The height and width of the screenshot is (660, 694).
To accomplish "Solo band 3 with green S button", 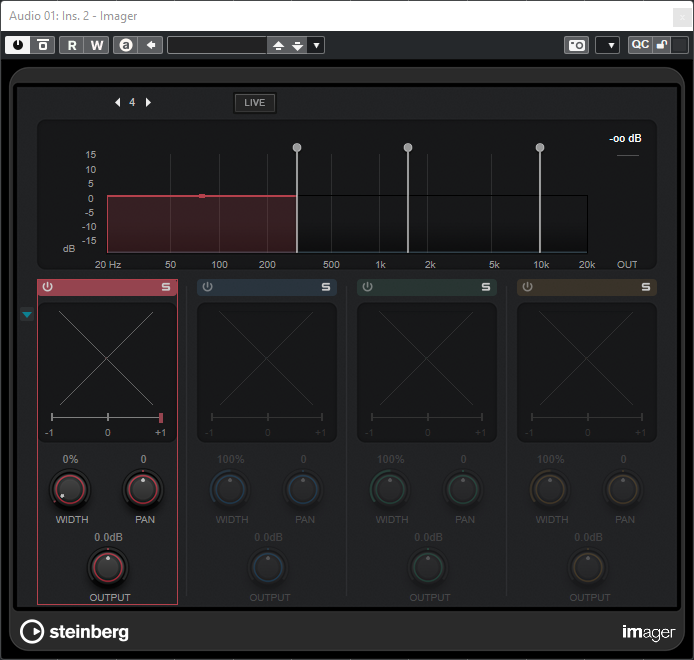I will tap(486, 287).
